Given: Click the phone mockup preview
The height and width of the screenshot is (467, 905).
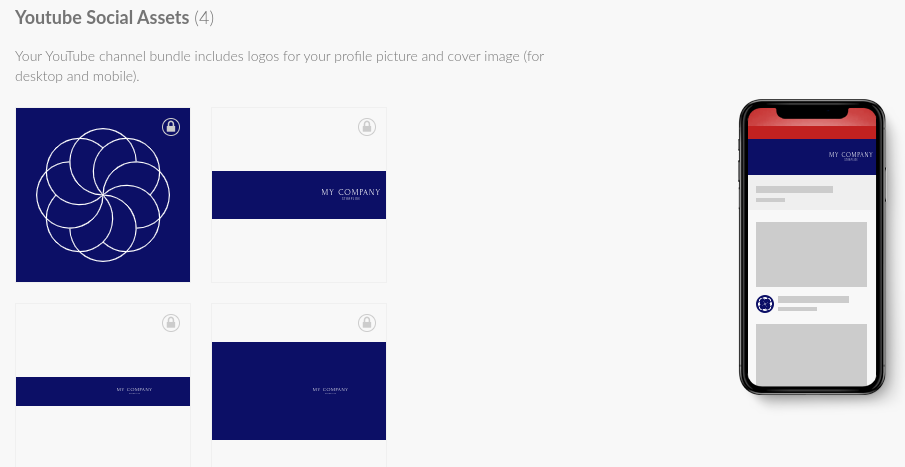Looking at the screenshot, I should click(811, 247).
